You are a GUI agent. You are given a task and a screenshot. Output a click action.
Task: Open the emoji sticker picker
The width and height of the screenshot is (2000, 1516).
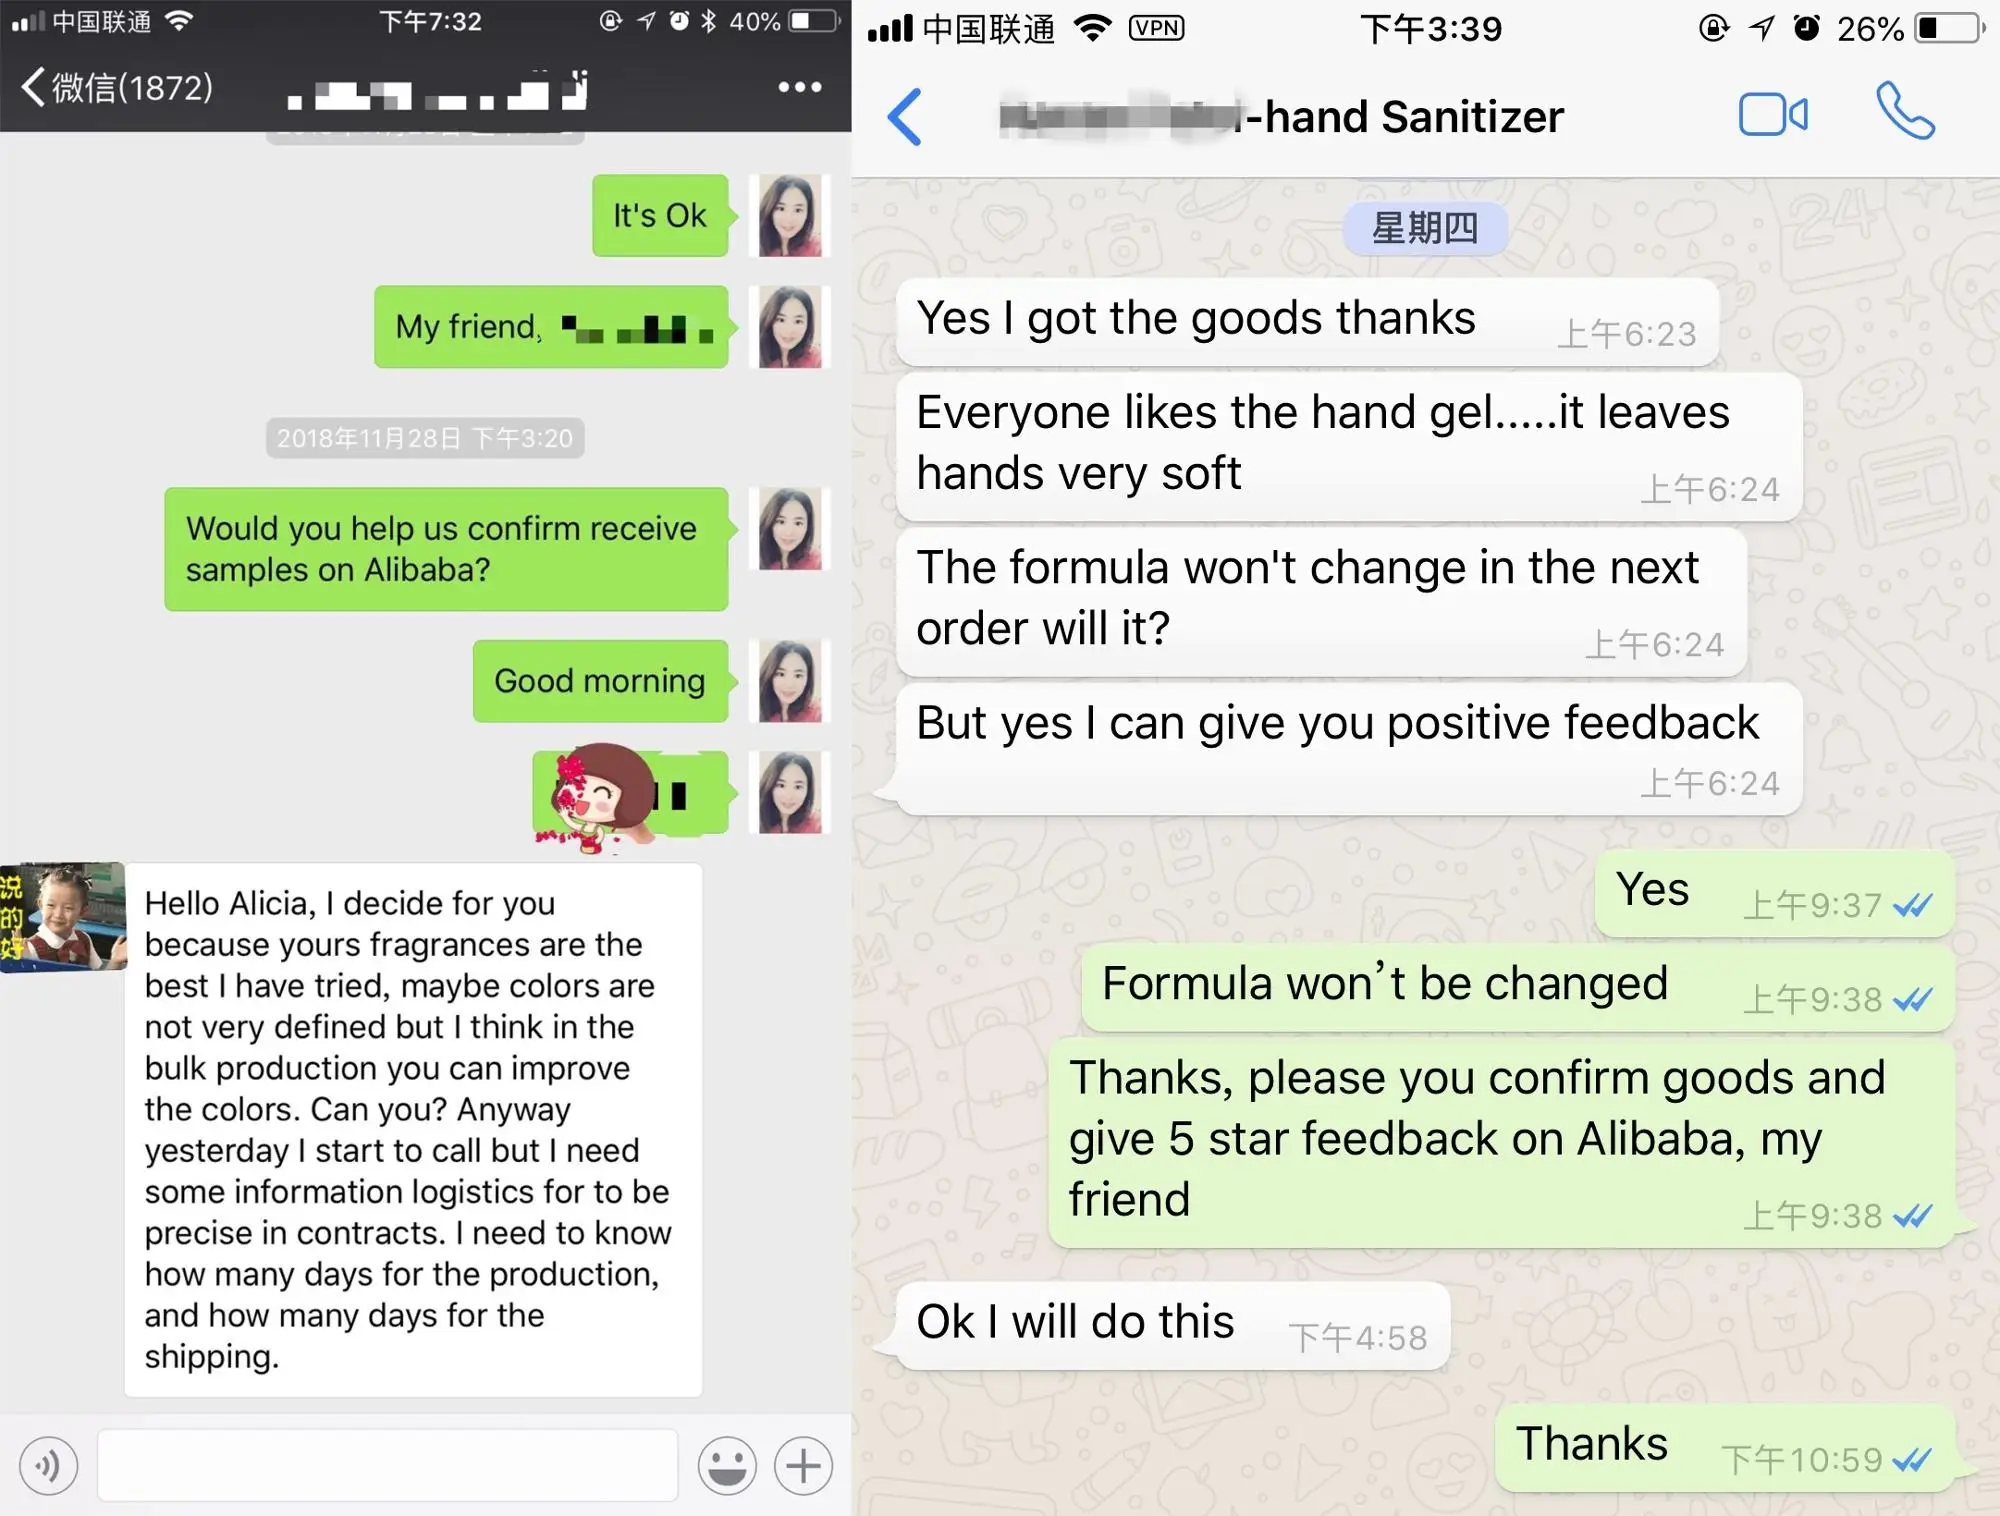[727, 1466]
